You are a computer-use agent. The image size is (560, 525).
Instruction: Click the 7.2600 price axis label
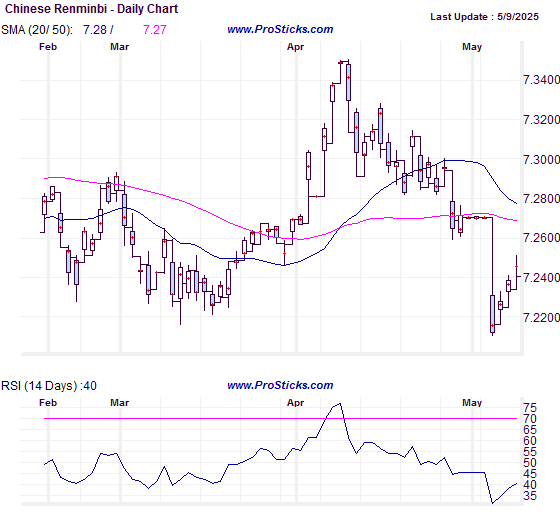click(541, 238)
